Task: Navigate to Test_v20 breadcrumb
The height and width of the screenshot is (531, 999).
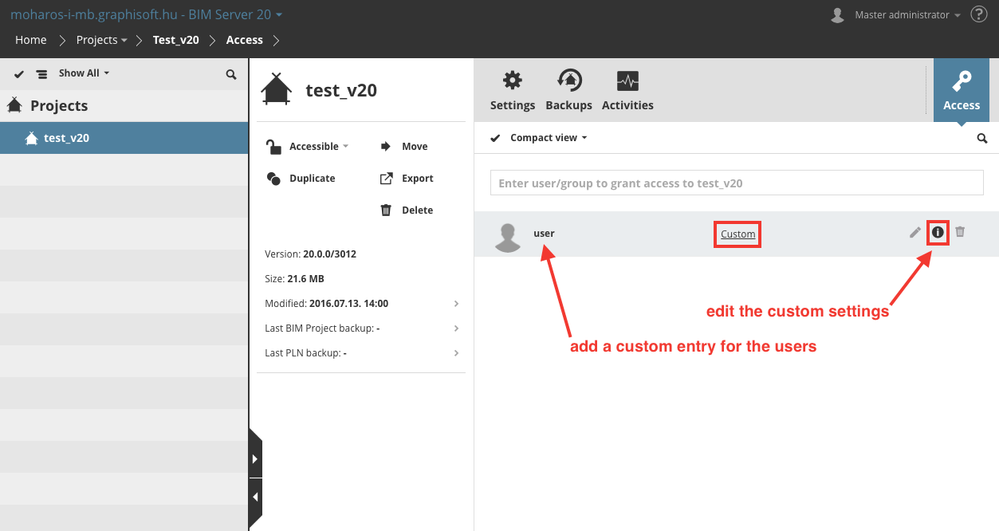Action: [x=176, y=40]
